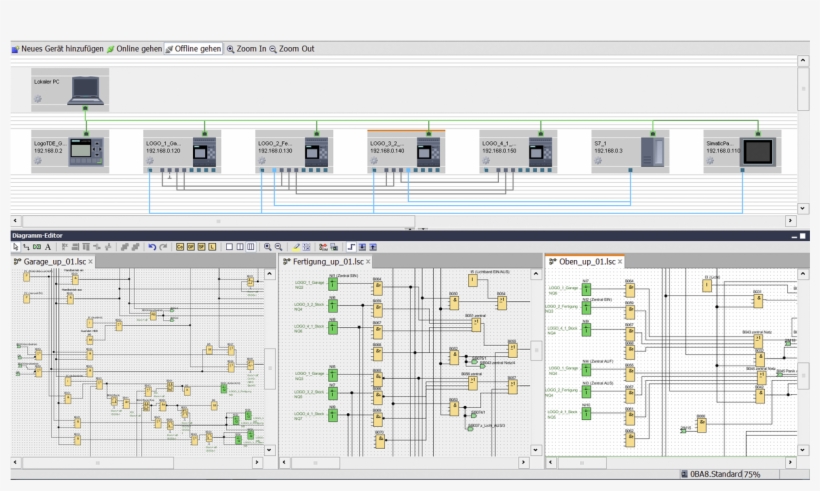Click the Lokaler PC laptop icon
Screen dimensions: 820x491
point(86,90)
